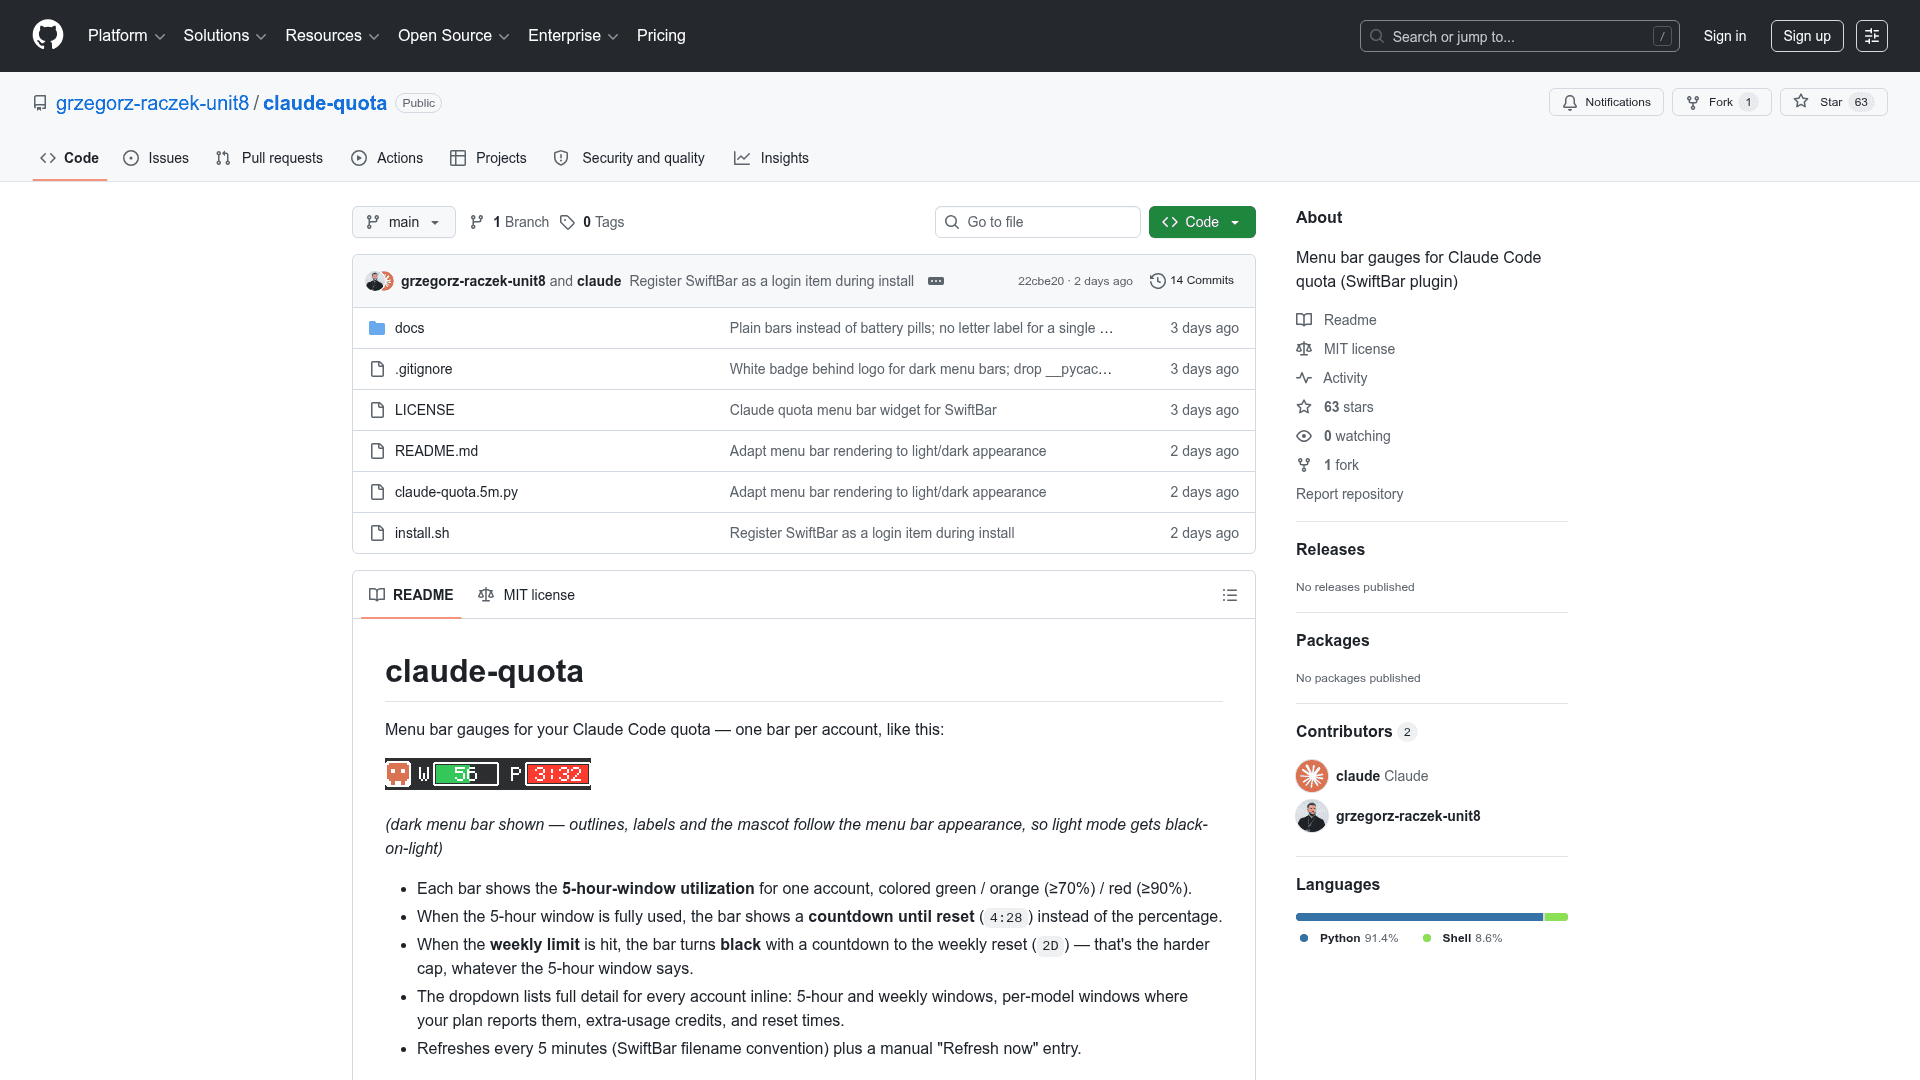Viewport: 1920px width, 1080px height.
Task: Open the claude-quota repository name link
Action: click(325, 103)
